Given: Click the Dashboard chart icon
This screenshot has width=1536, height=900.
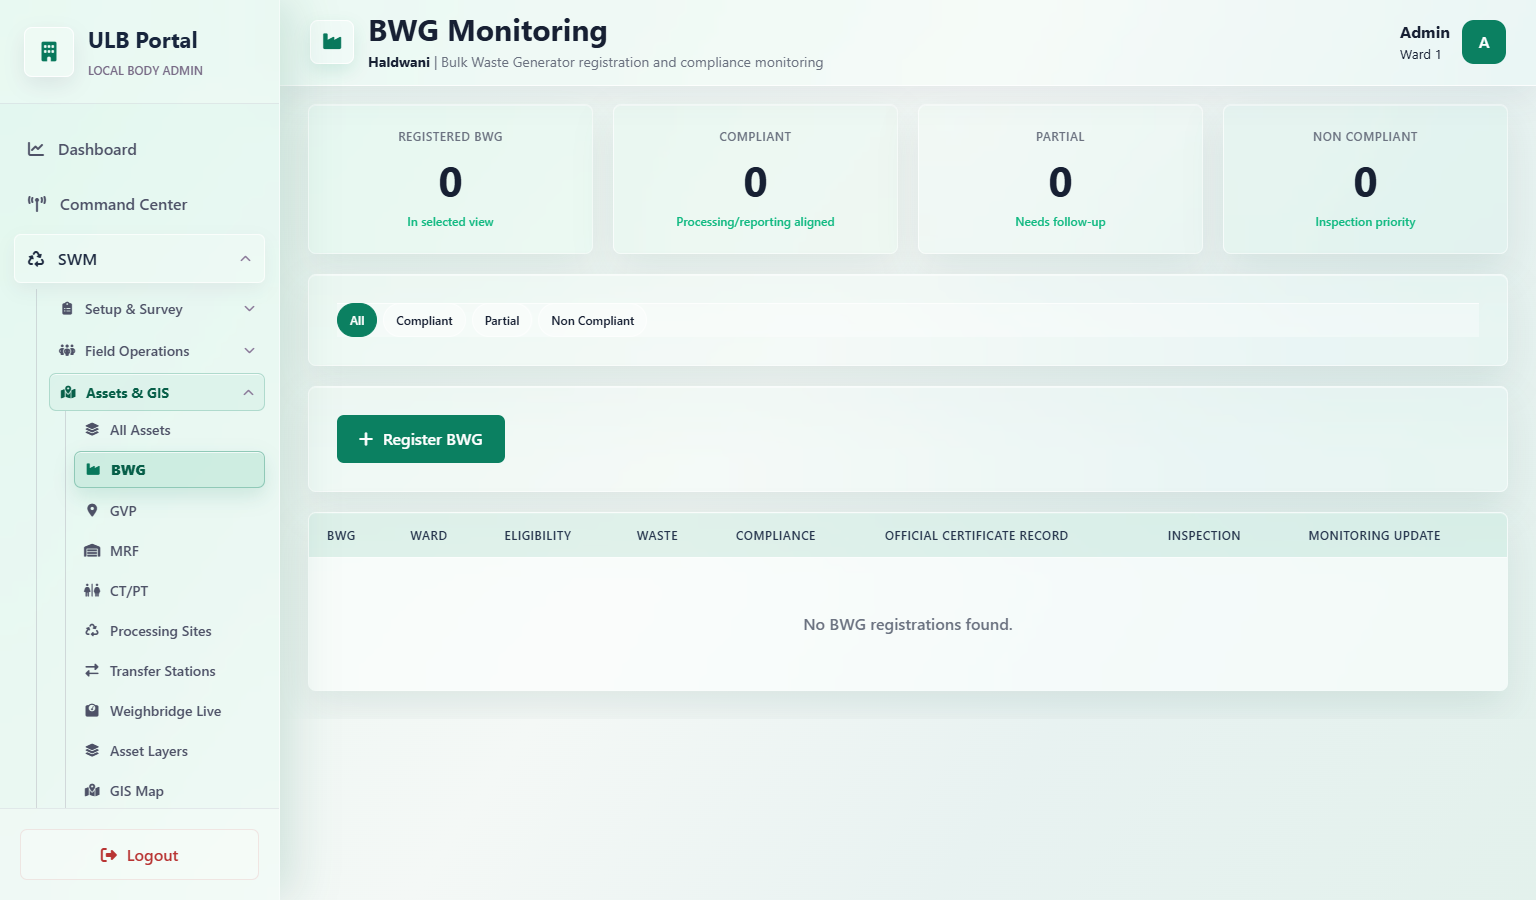Looking at the screenshot, I should pos(36,149).
